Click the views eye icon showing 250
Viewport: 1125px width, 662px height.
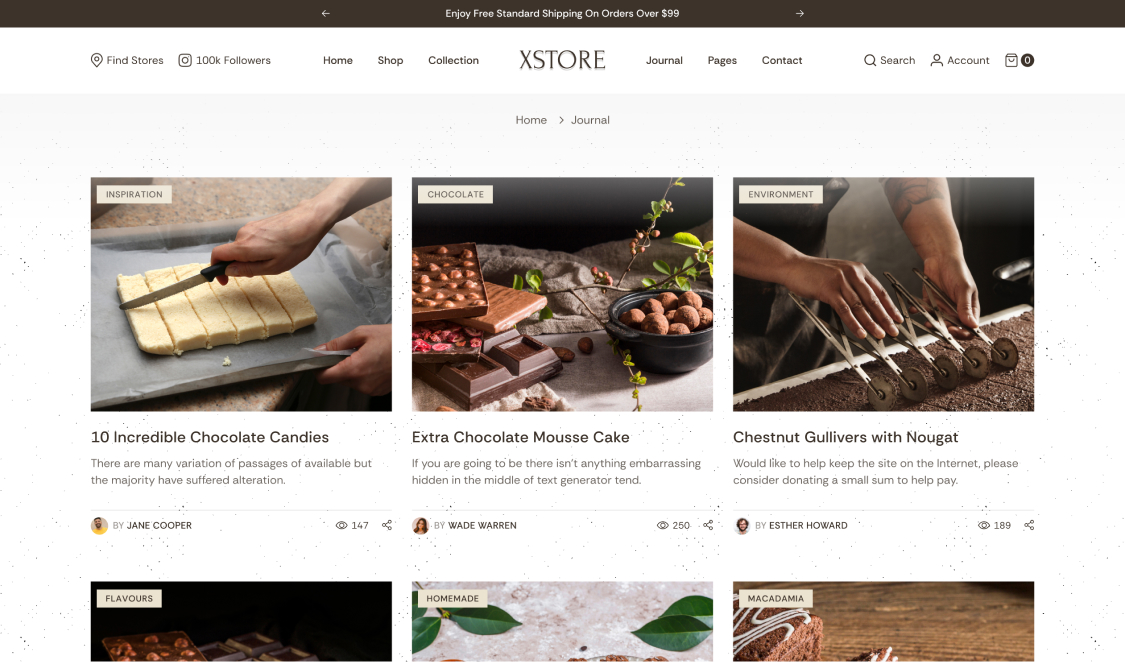click(662, 525)
